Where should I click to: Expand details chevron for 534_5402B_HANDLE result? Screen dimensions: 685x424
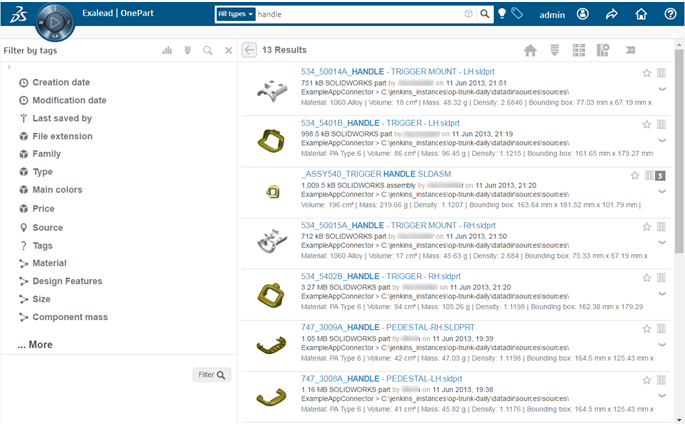click(662, 293)
